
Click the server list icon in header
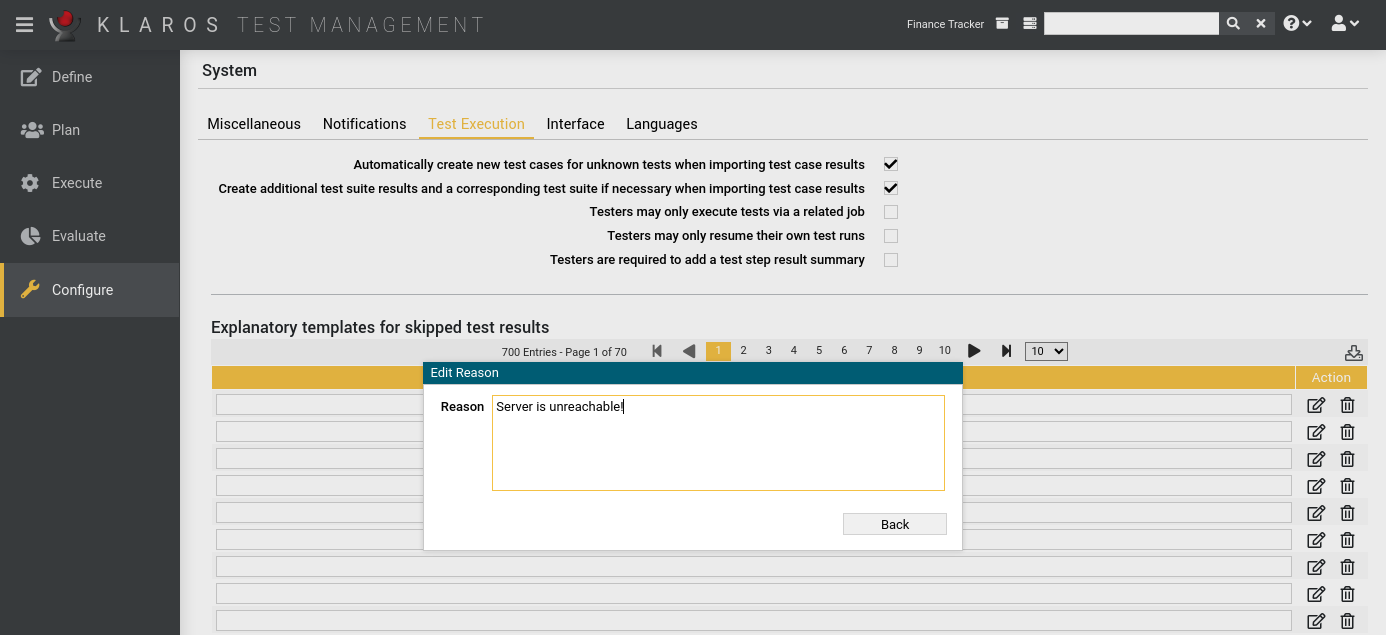point(1029,22)
